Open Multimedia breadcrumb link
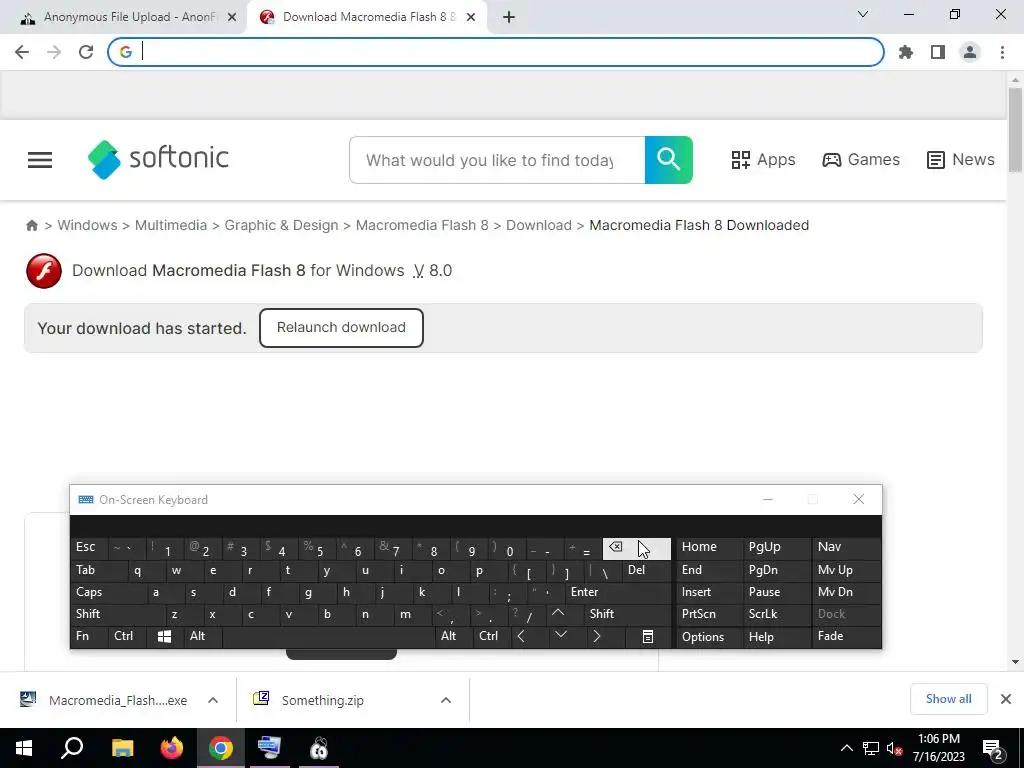 pos(170,225)
